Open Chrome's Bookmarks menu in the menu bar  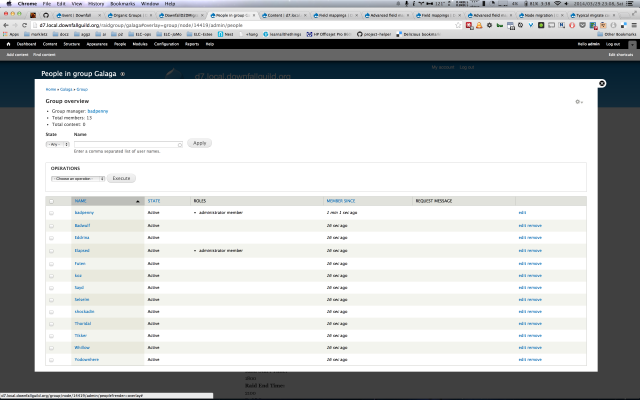pyautogui.click(x=122, y=4)
